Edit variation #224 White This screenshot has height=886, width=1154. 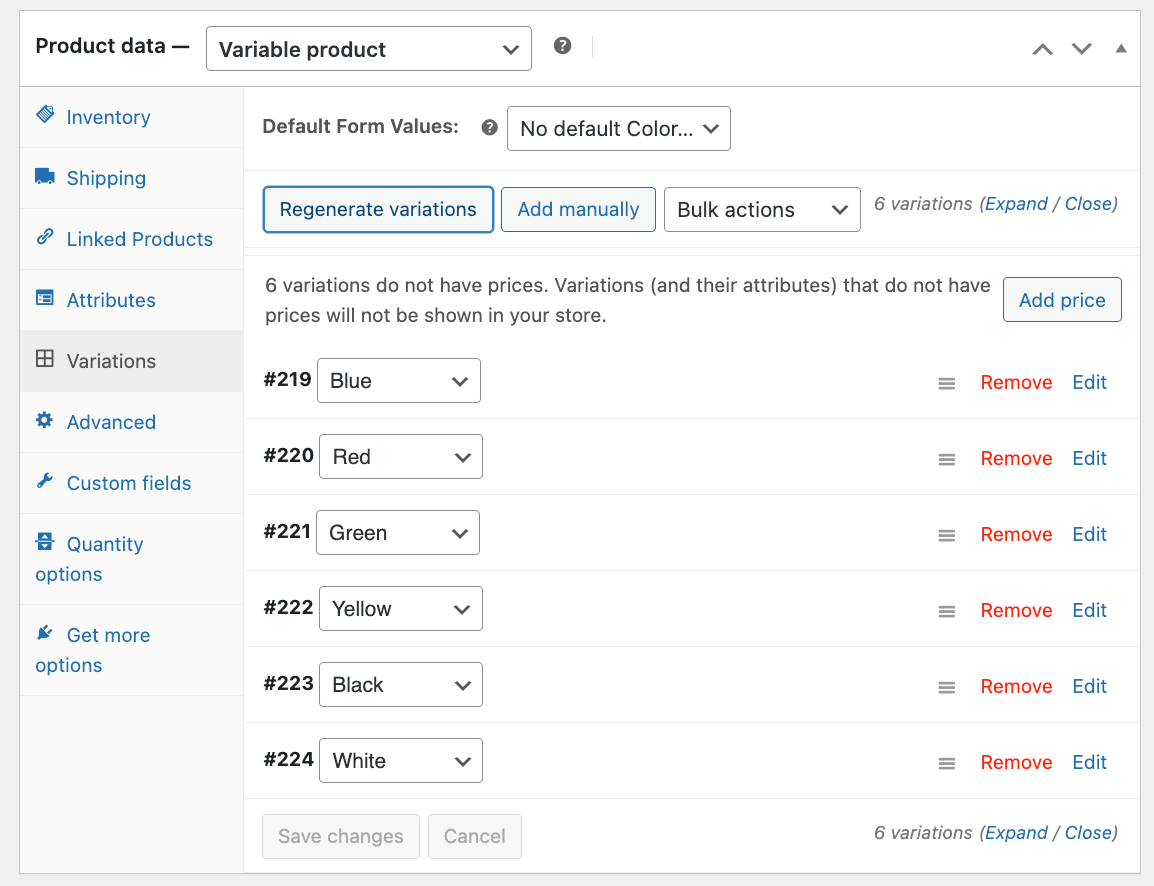(x=1089, y=762)
